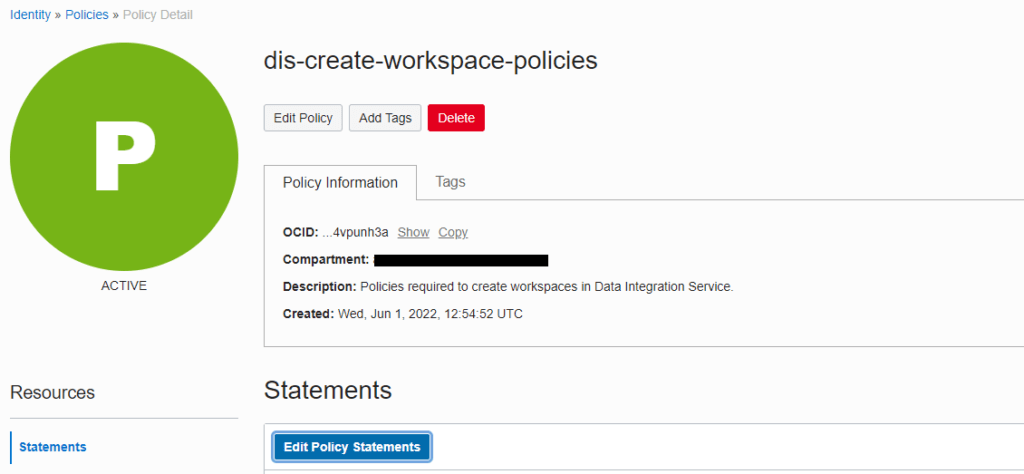Delete the policy with red Delete button
This screenshot has width=1024, height=474.
(x=456, y=118)
